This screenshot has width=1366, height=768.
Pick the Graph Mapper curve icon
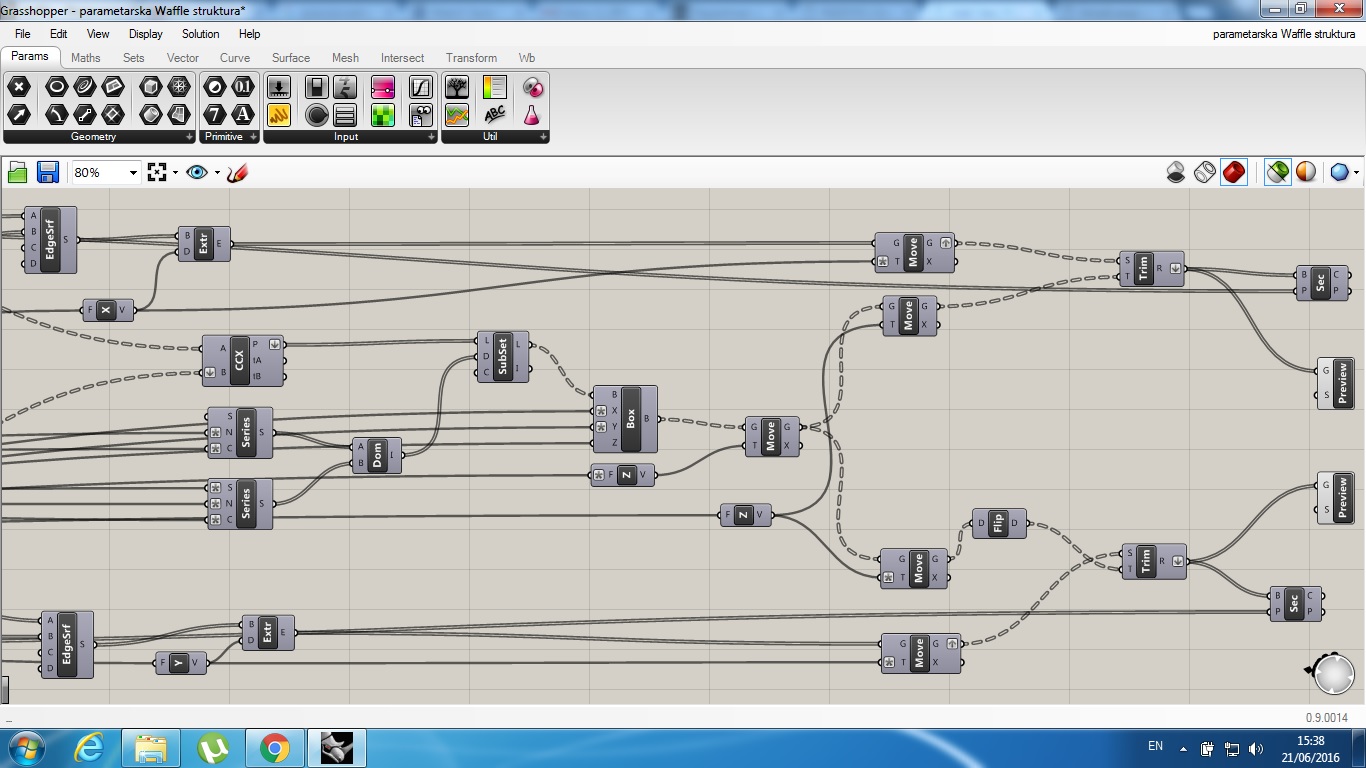click(x=421, y=87)
